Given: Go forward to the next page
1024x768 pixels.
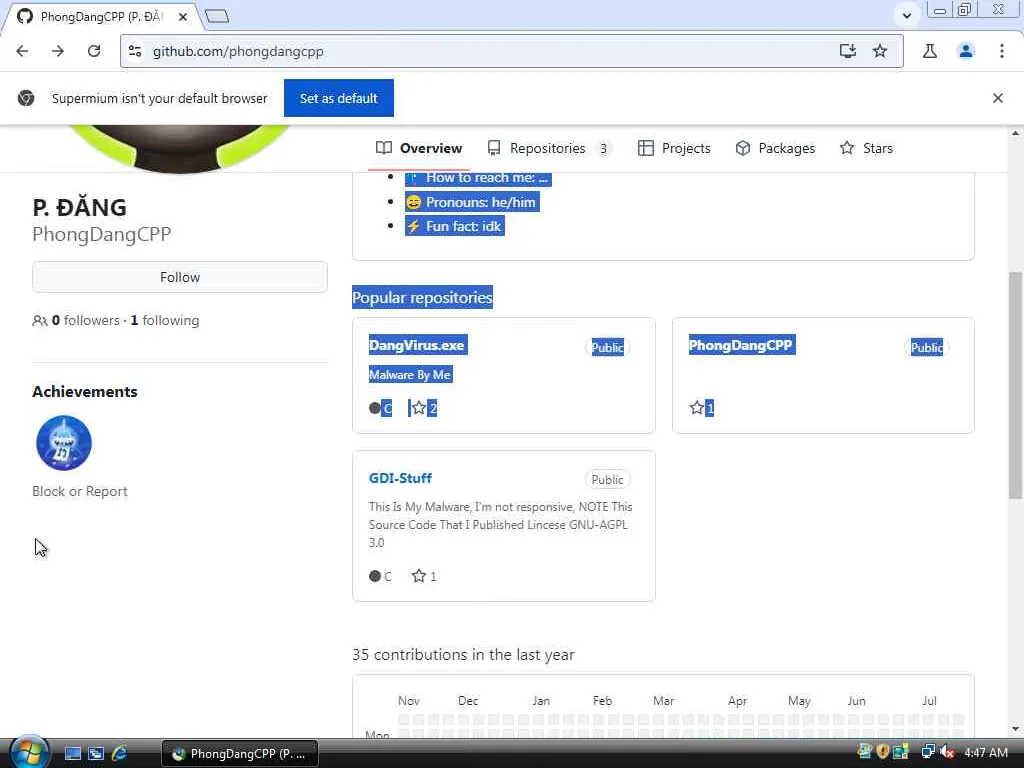Looking at the screenshot, I should tap(58, 51).
